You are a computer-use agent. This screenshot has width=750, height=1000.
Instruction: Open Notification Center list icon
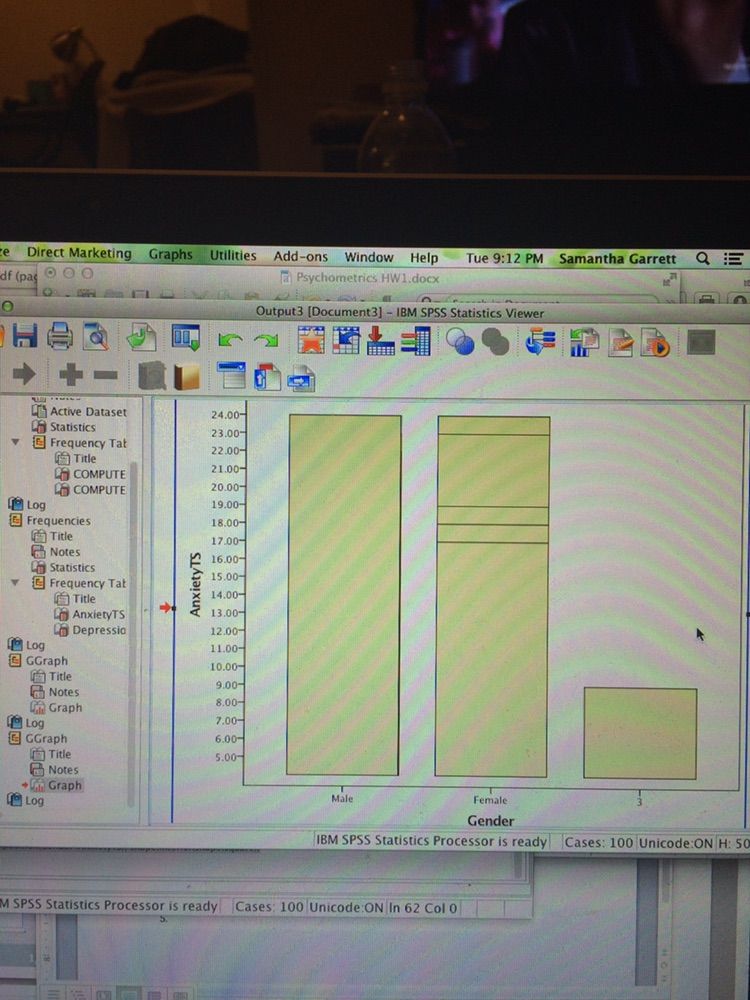pyautogui.click(x=733, y=258)
